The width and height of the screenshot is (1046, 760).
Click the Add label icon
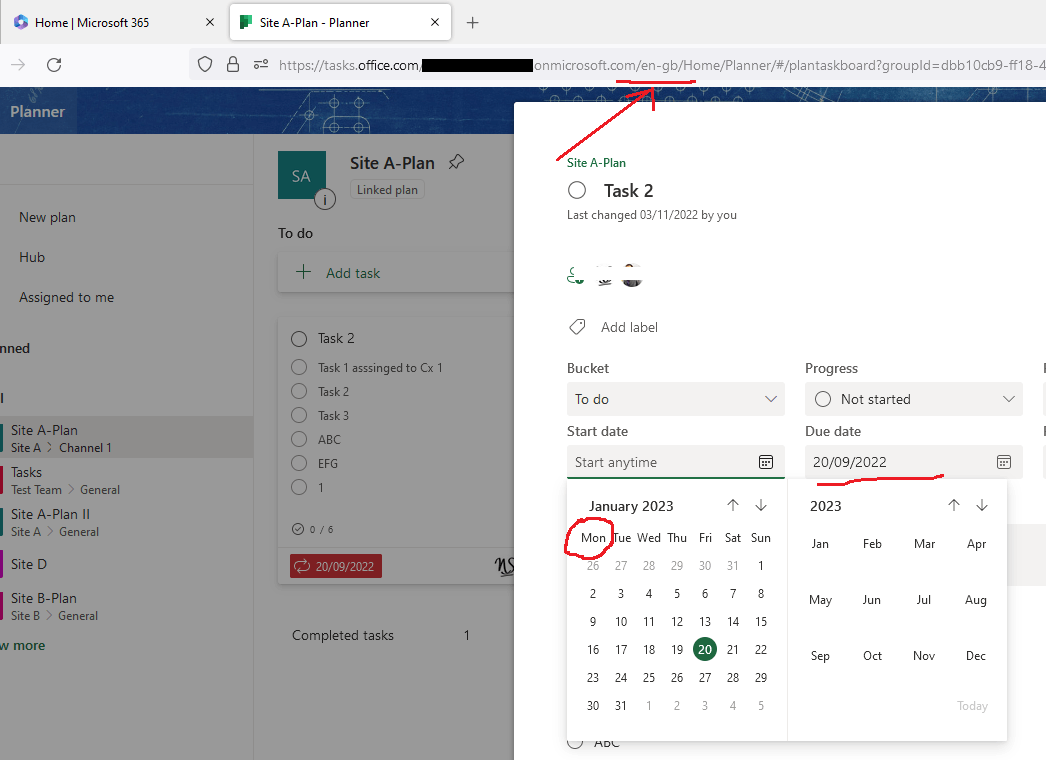coord(577,326)
